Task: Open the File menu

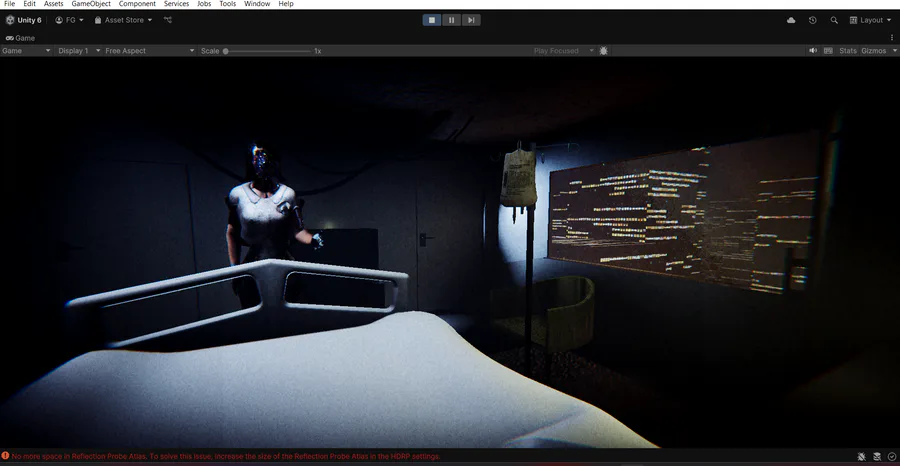Action: (x=9, y=3)
